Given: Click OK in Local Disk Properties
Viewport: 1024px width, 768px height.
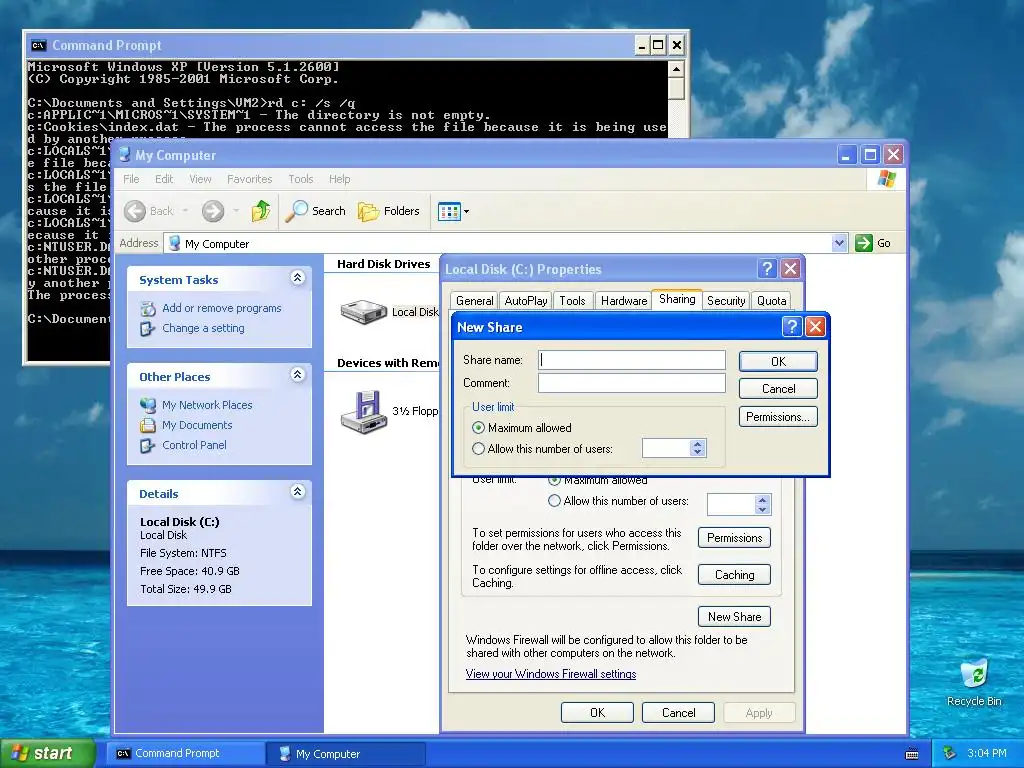Looking at the screenshot, I should tap(597, 712).
